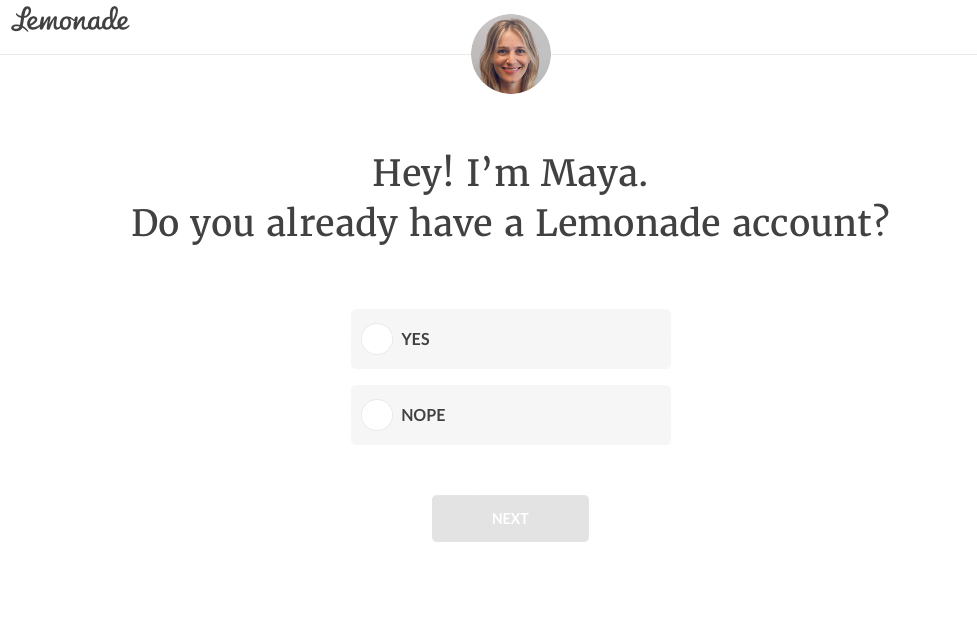Click the greeting text from Maya
Screen dimensions: 977x635
510,172
